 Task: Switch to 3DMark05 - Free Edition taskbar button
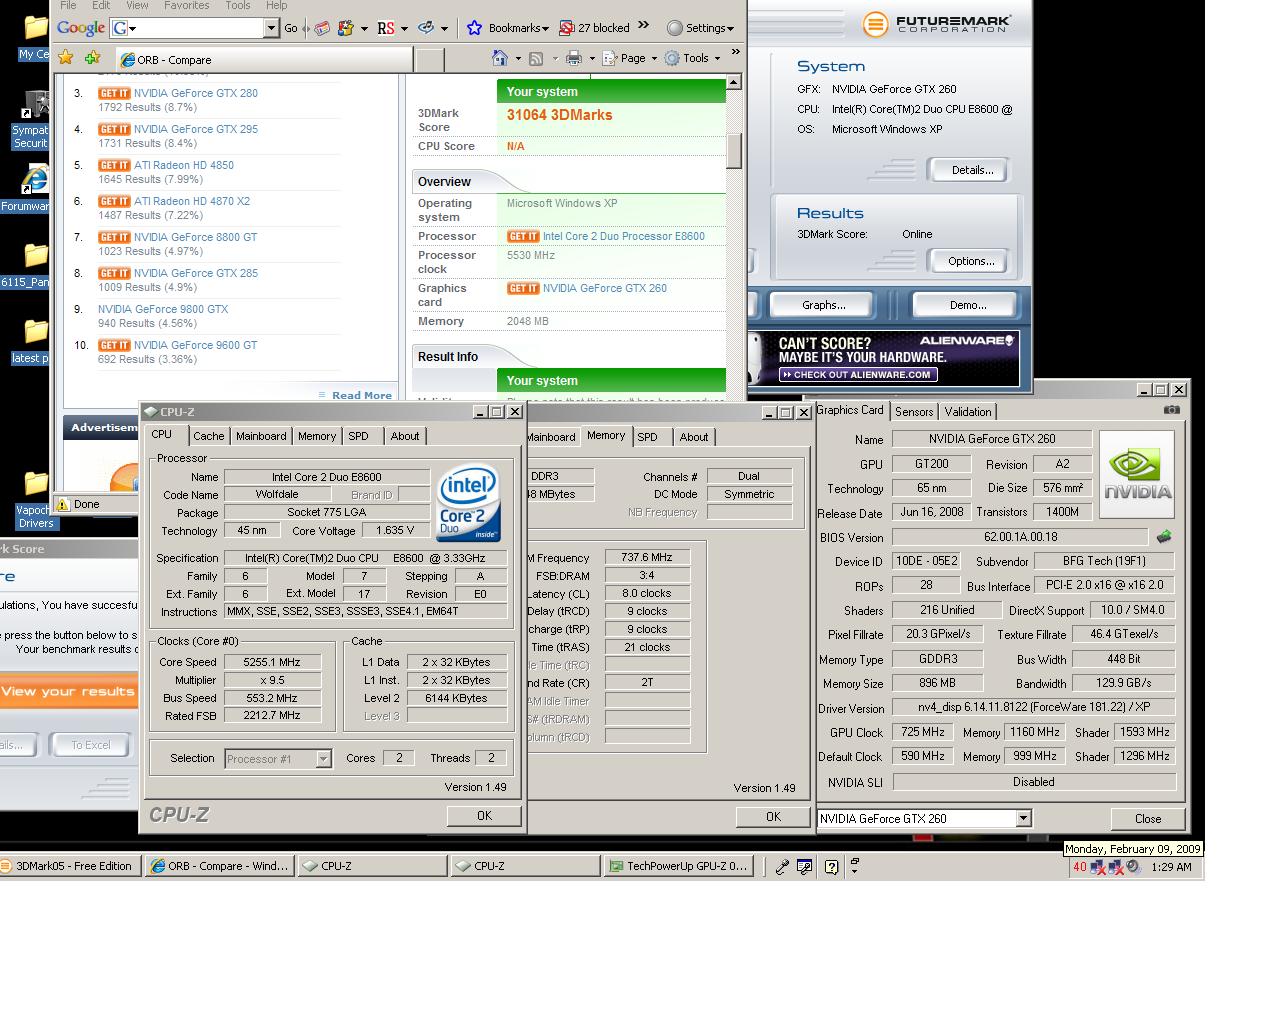pos(71,866)
